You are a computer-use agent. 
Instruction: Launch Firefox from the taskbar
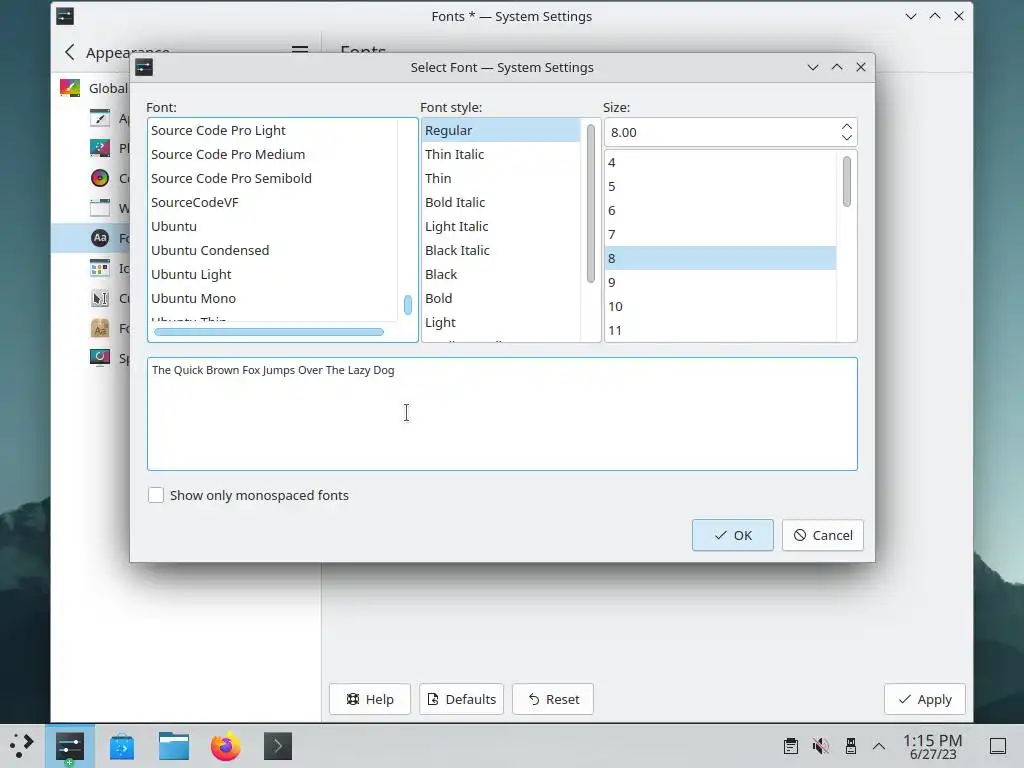pyautogui.click(x=225, y=746)
